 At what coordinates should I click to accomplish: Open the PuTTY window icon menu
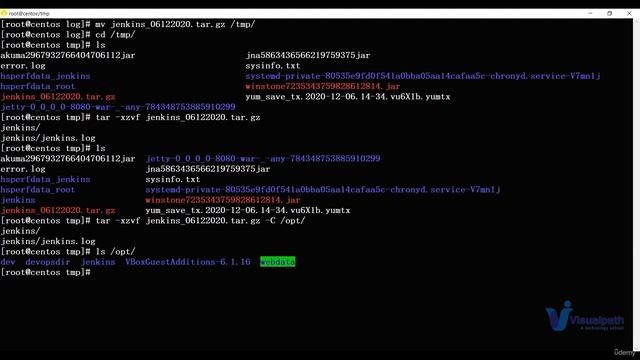click(x=4, y=13)
